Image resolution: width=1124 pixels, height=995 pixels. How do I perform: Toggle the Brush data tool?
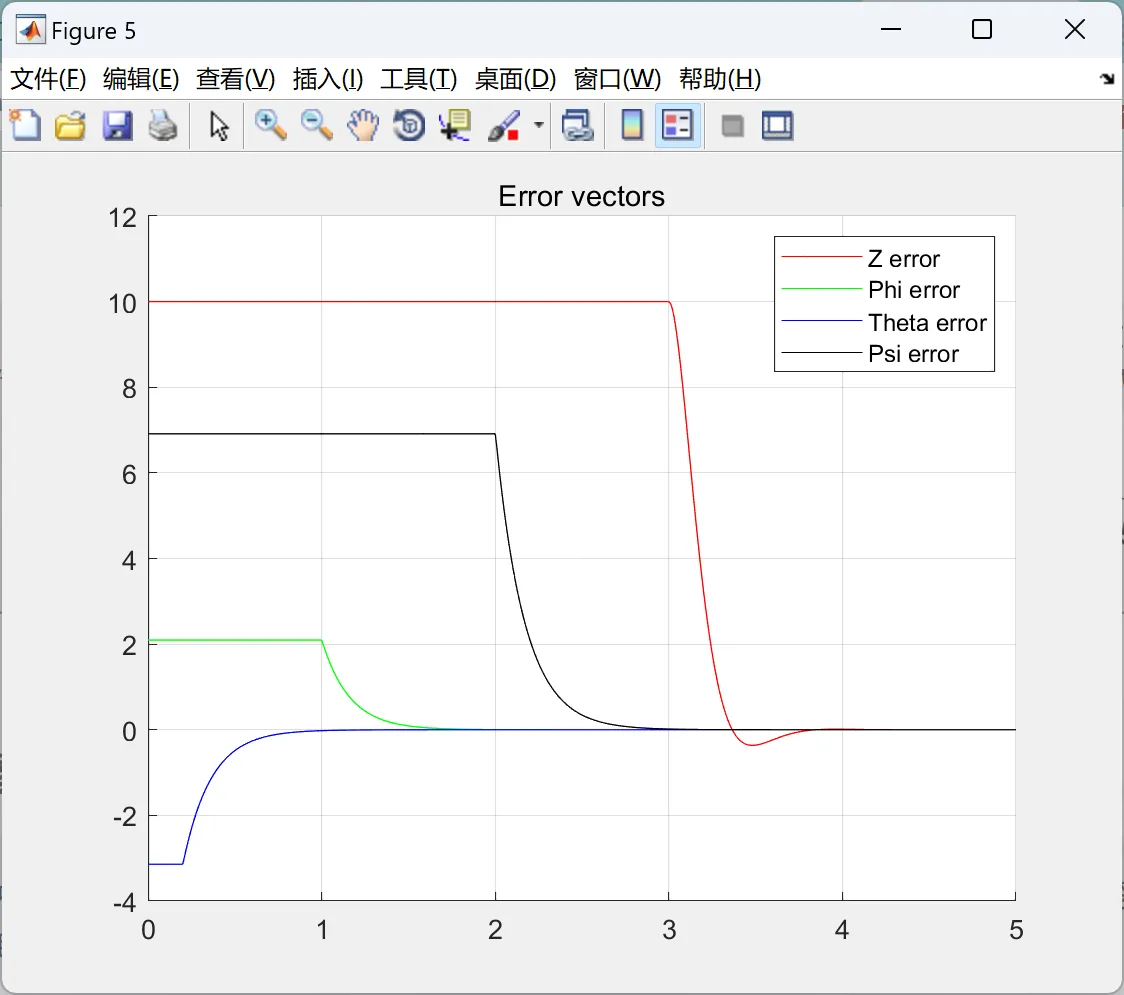pos(503,125)
